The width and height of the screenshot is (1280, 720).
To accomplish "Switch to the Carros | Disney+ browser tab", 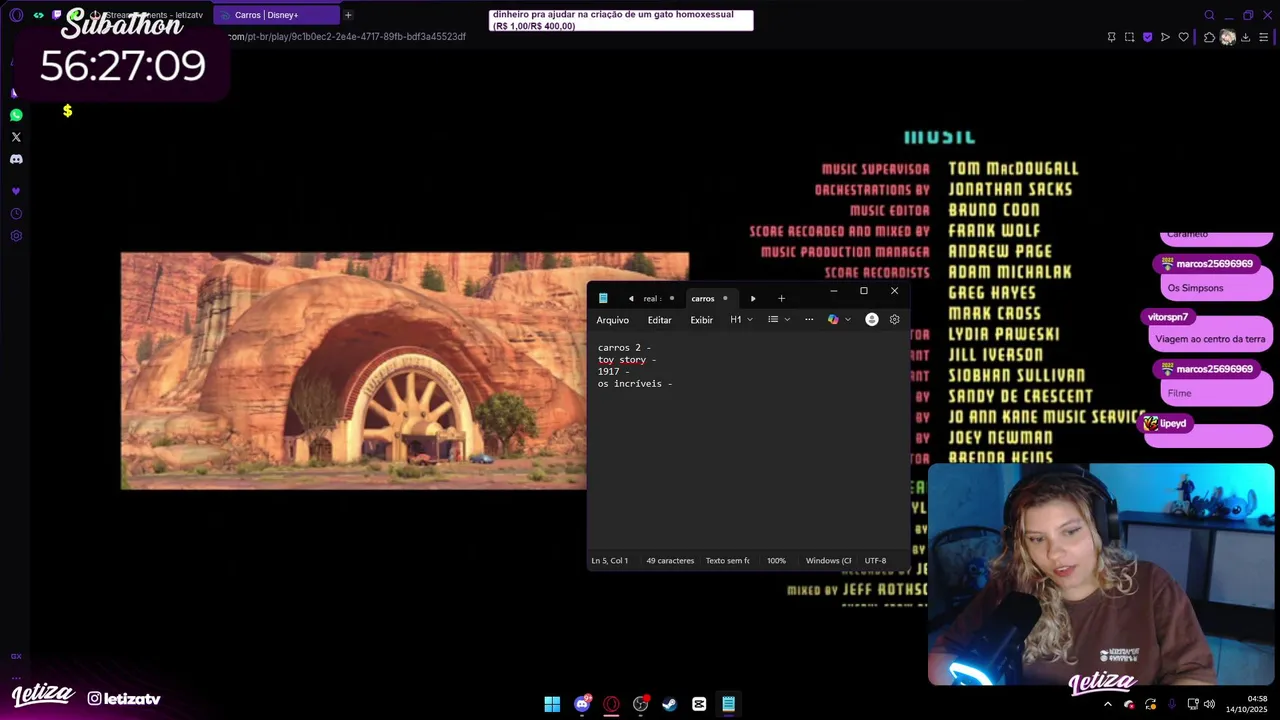I will [x=275, y=15].
